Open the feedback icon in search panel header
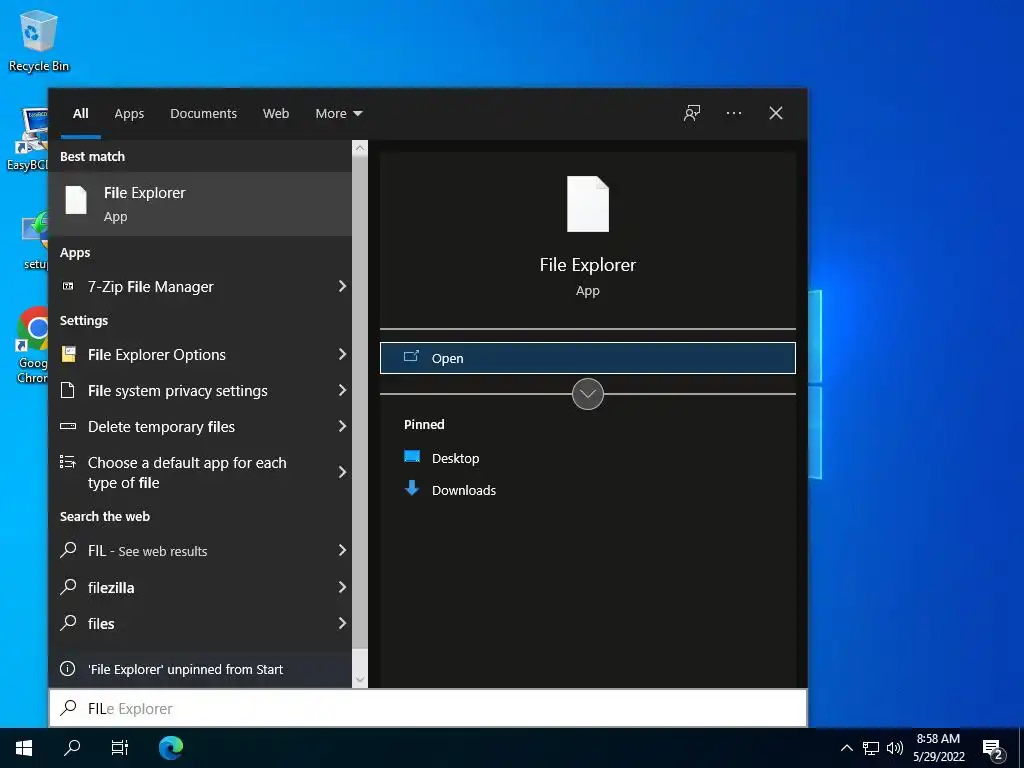 (x=692, y=113)
